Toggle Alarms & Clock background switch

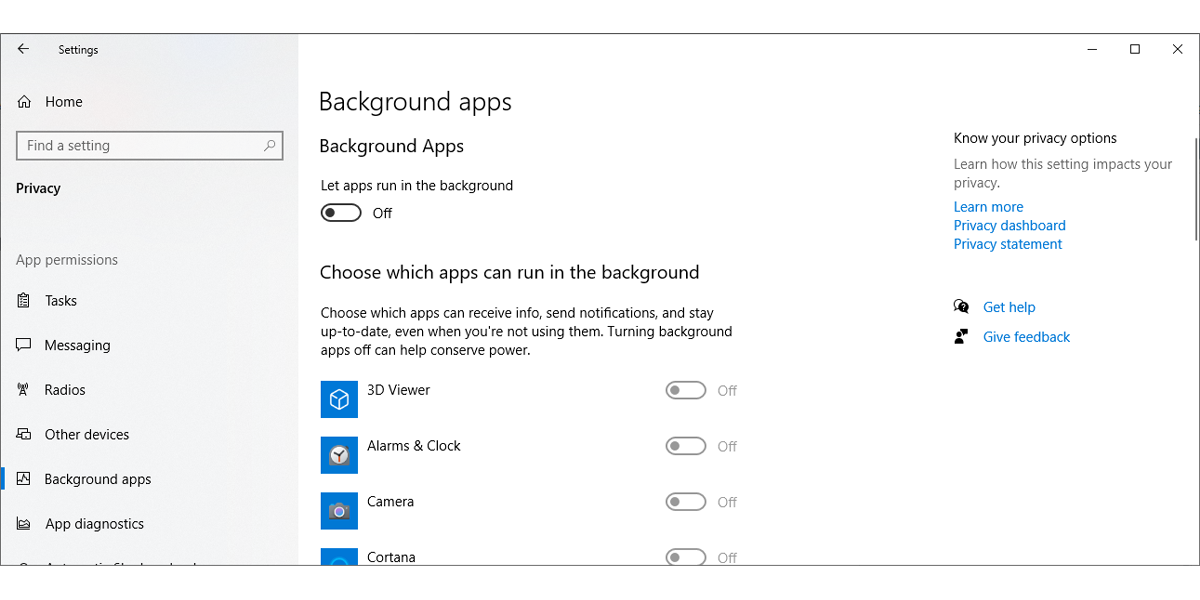tap(686, 447)
